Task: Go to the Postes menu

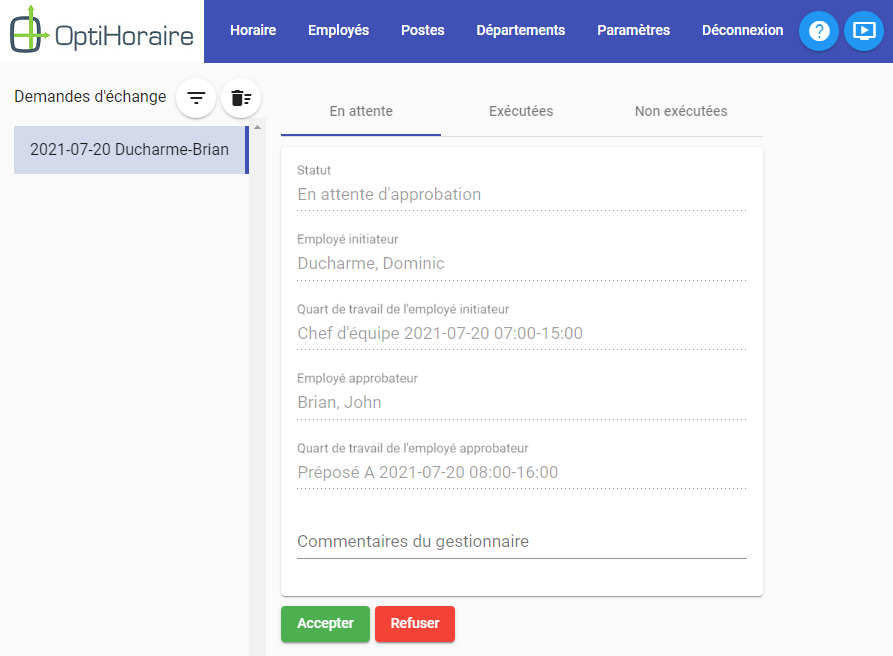Action: [423, 30]
